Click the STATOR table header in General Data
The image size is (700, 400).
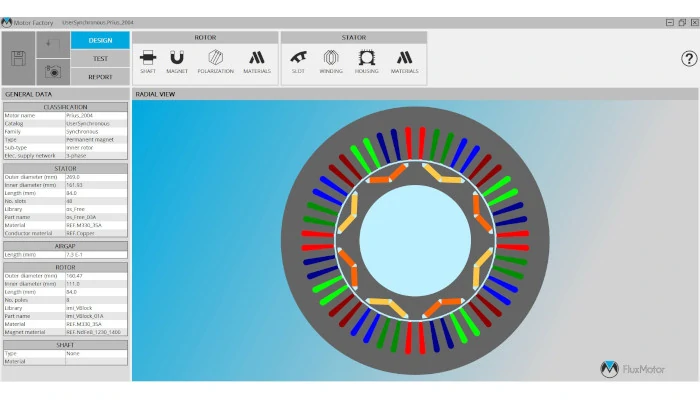(65, 169)
